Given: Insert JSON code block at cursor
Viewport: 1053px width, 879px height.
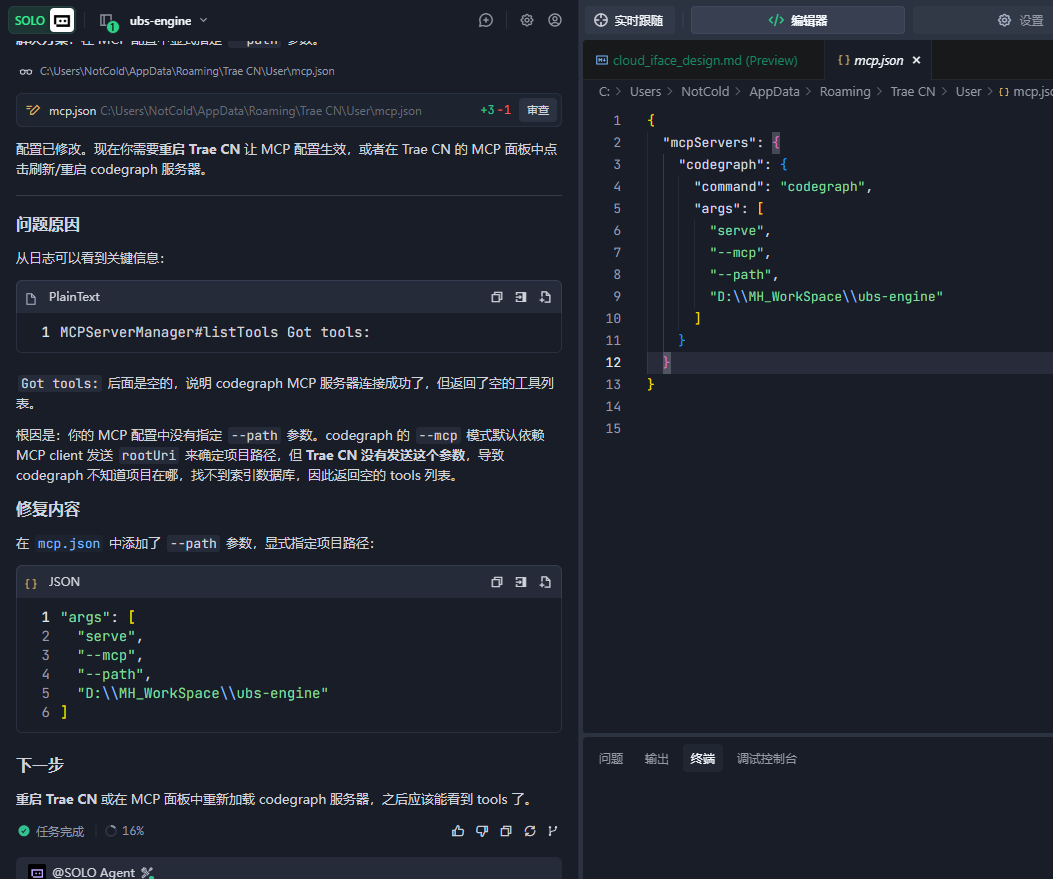Looking at the screenshot, I should pos(520,582).
